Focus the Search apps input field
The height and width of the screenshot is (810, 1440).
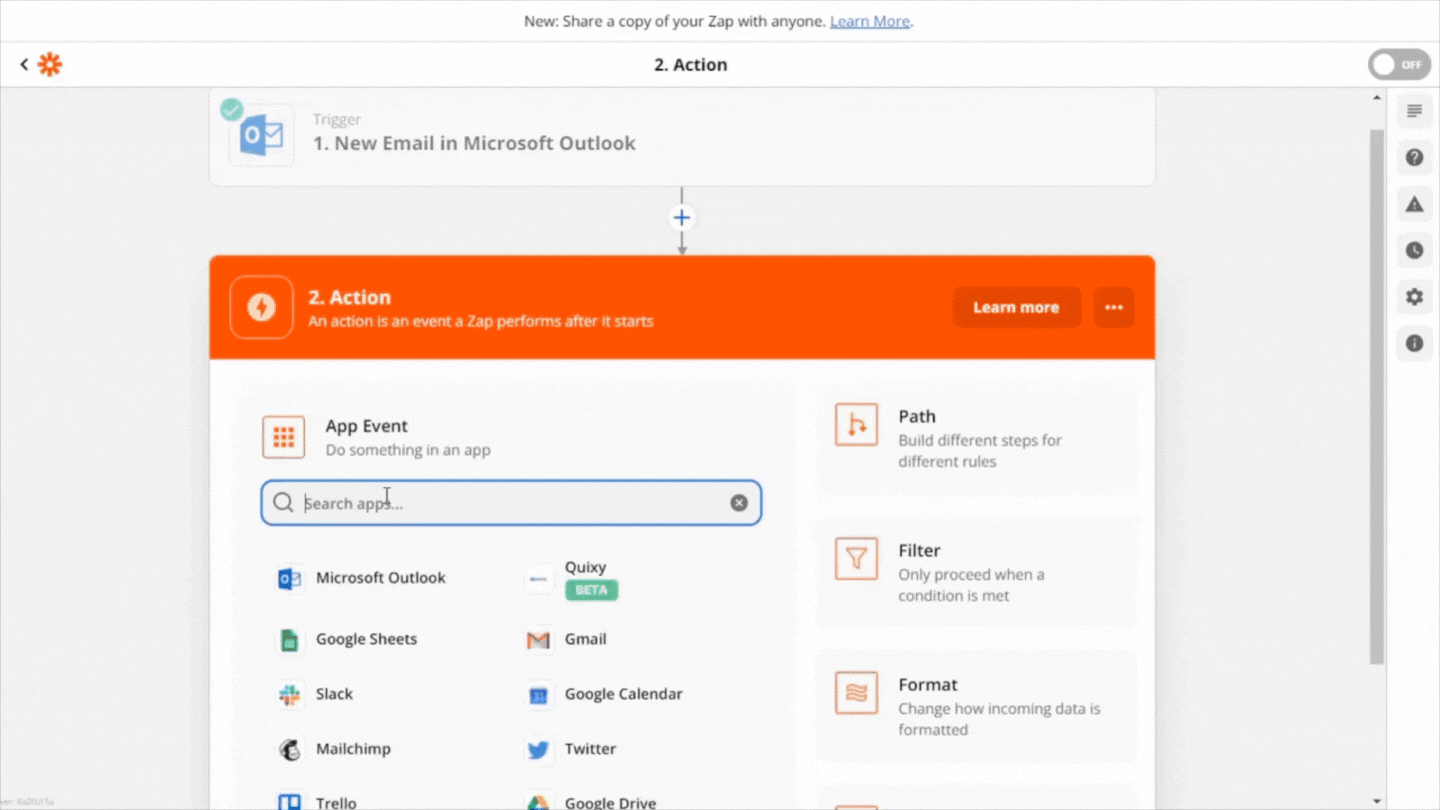[x=511, y=503]
